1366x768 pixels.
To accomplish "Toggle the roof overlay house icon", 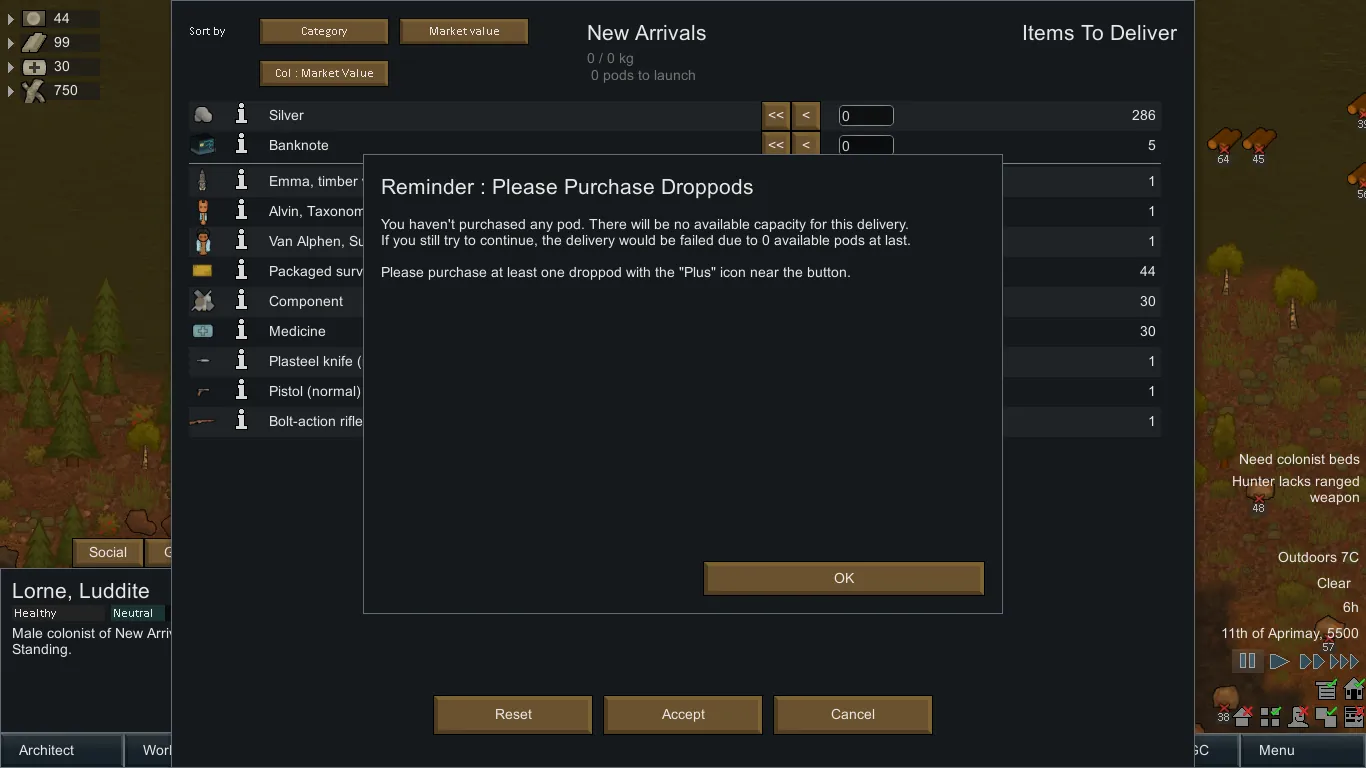I will (1243, 717).
